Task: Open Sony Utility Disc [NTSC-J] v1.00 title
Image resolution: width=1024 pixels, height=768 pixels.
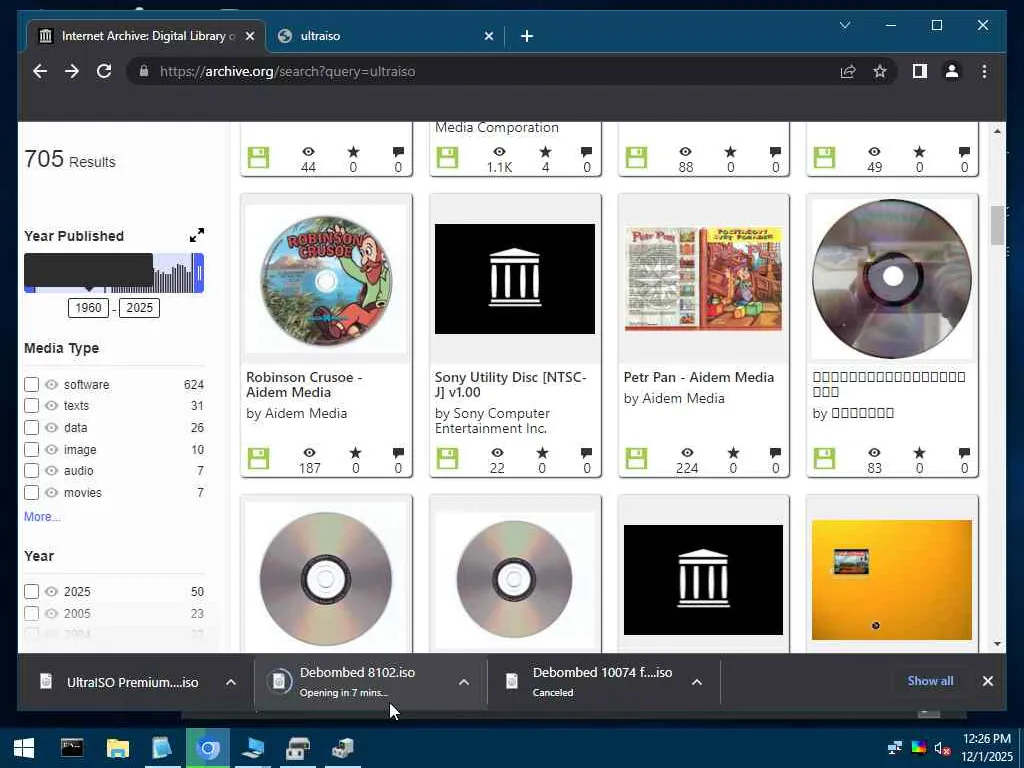Action: pos(511,385)
